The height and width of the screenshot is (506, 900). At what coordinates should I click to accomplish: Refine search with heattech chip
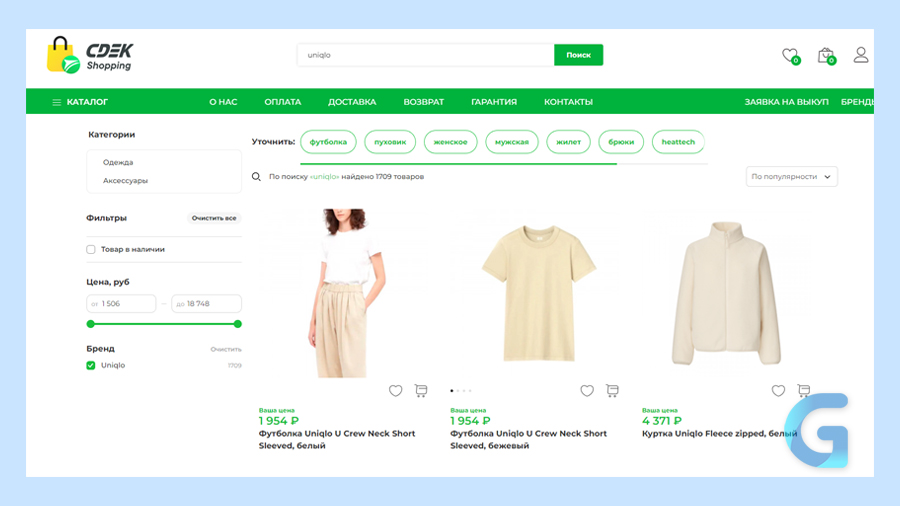[x=678, y=142]
